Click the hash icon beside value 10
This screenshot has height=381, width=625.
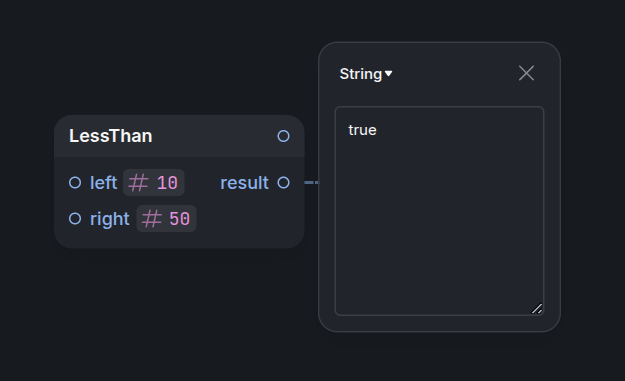(138, 183)
